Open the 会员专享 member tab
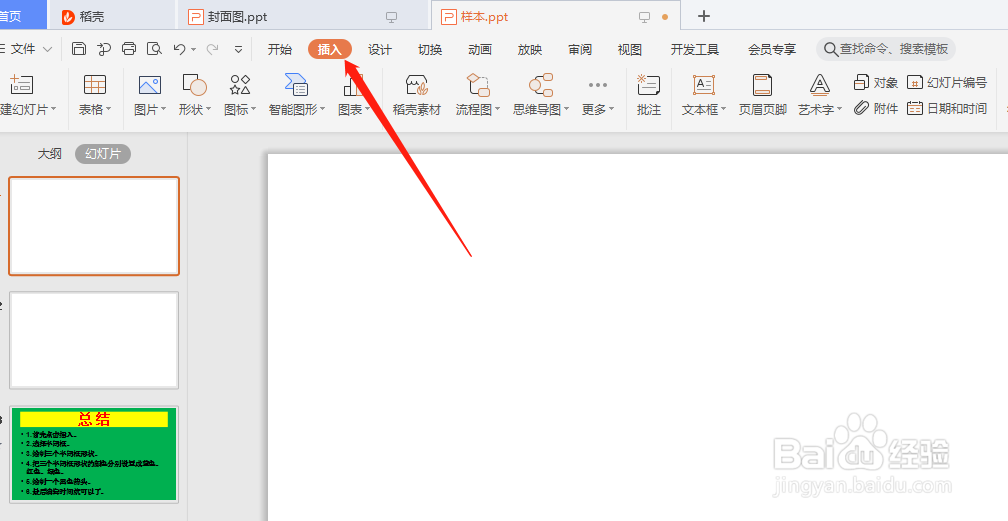The image size is (1008, 521). click(x=772, y=50)
